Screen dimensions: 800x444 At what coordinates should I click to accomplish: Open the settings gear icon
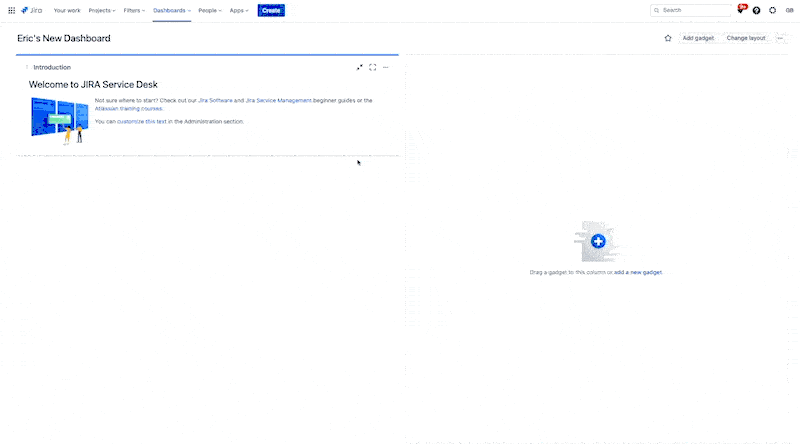tap(772, 10)
